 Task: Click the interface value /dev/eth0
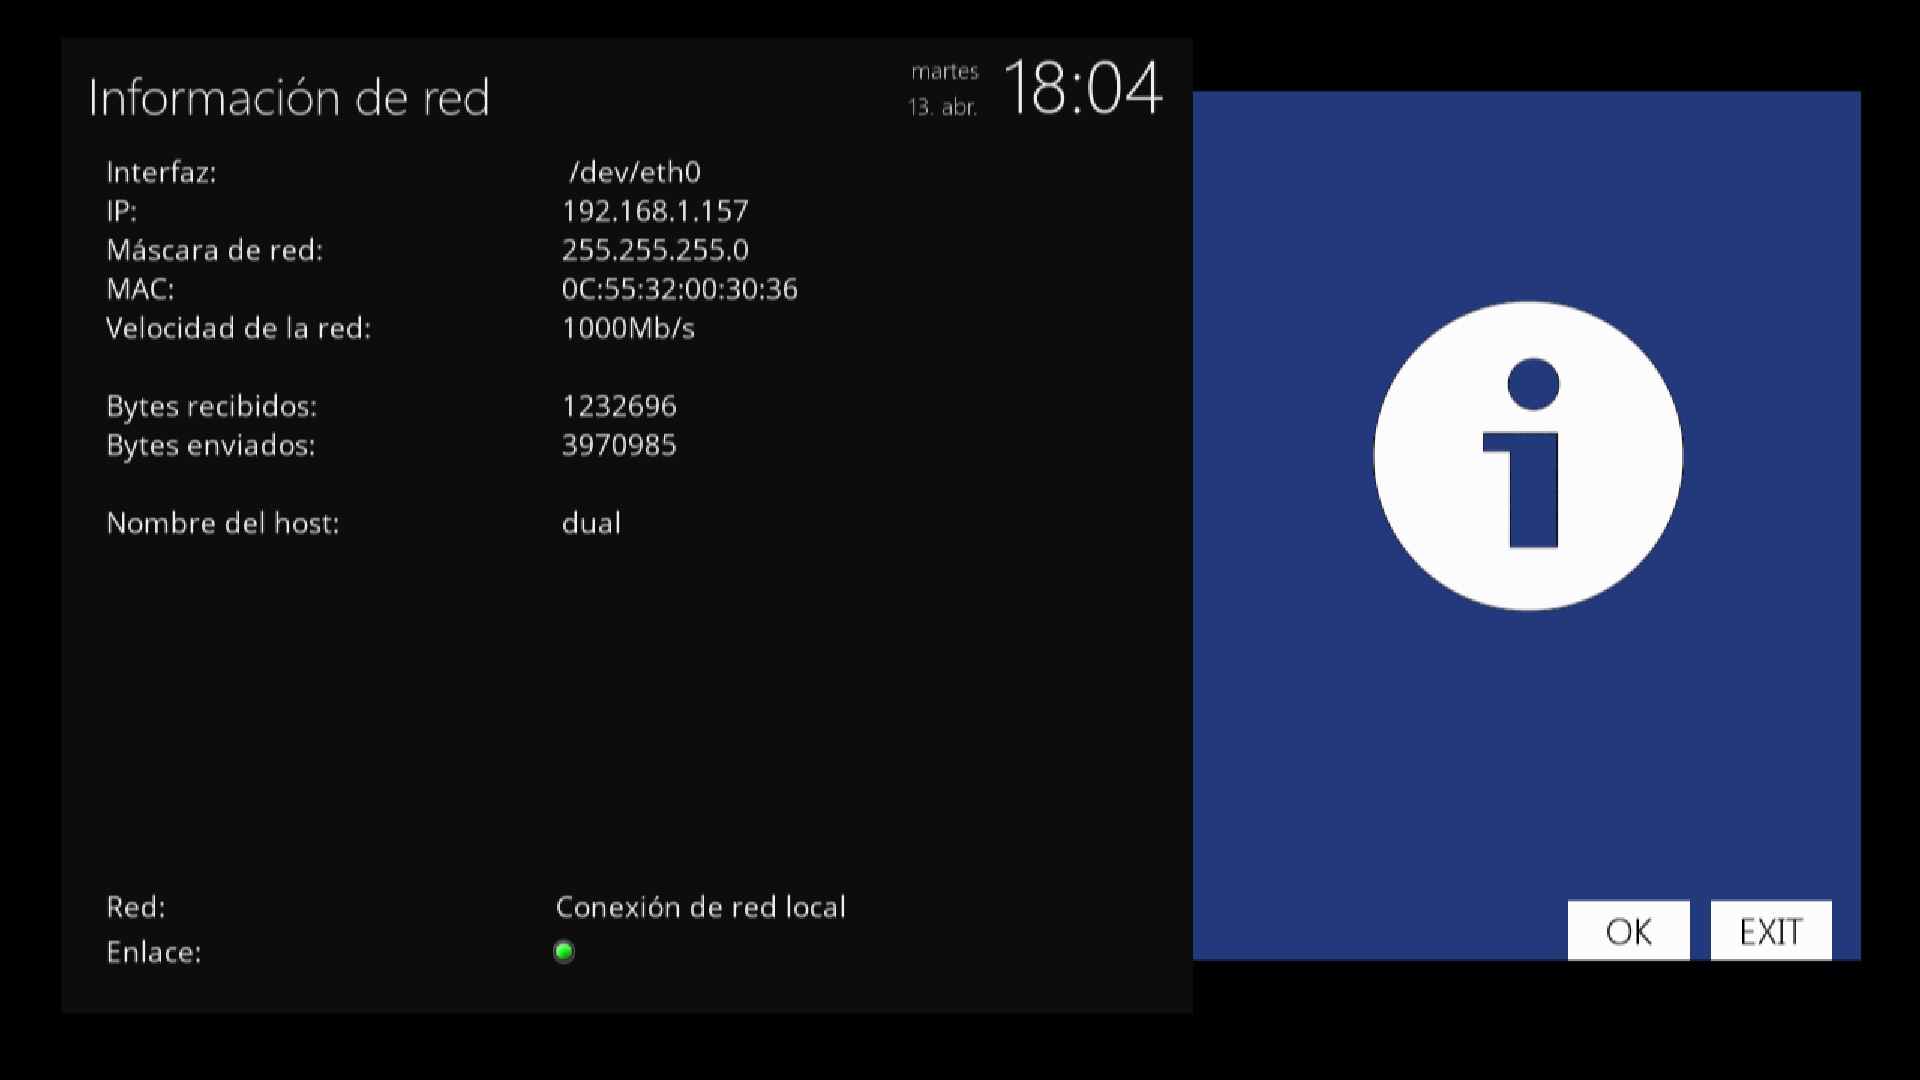coord(634,172)
